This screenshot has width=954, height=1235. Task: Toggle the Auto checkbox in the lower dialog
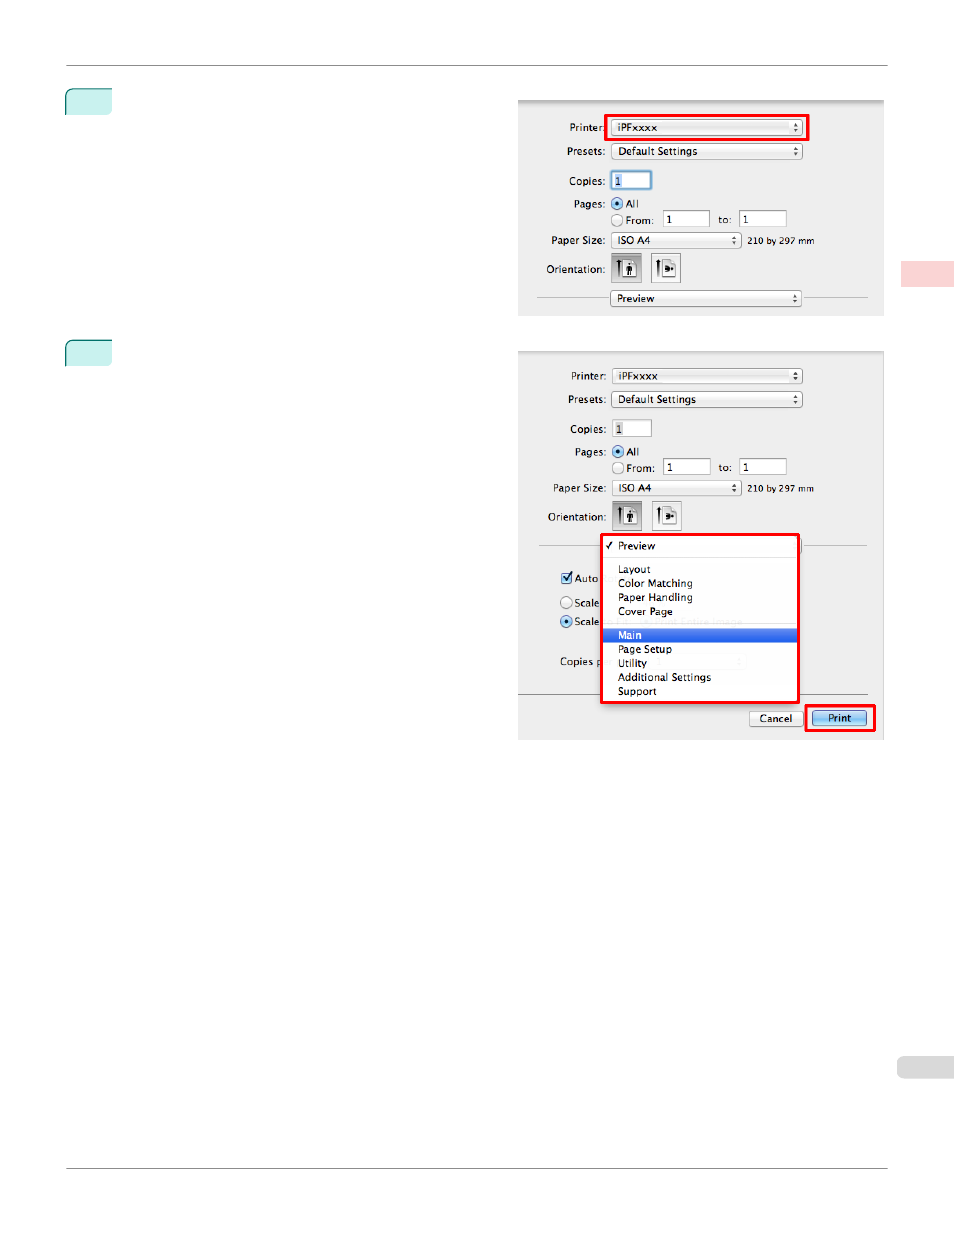tap(567, 578)
